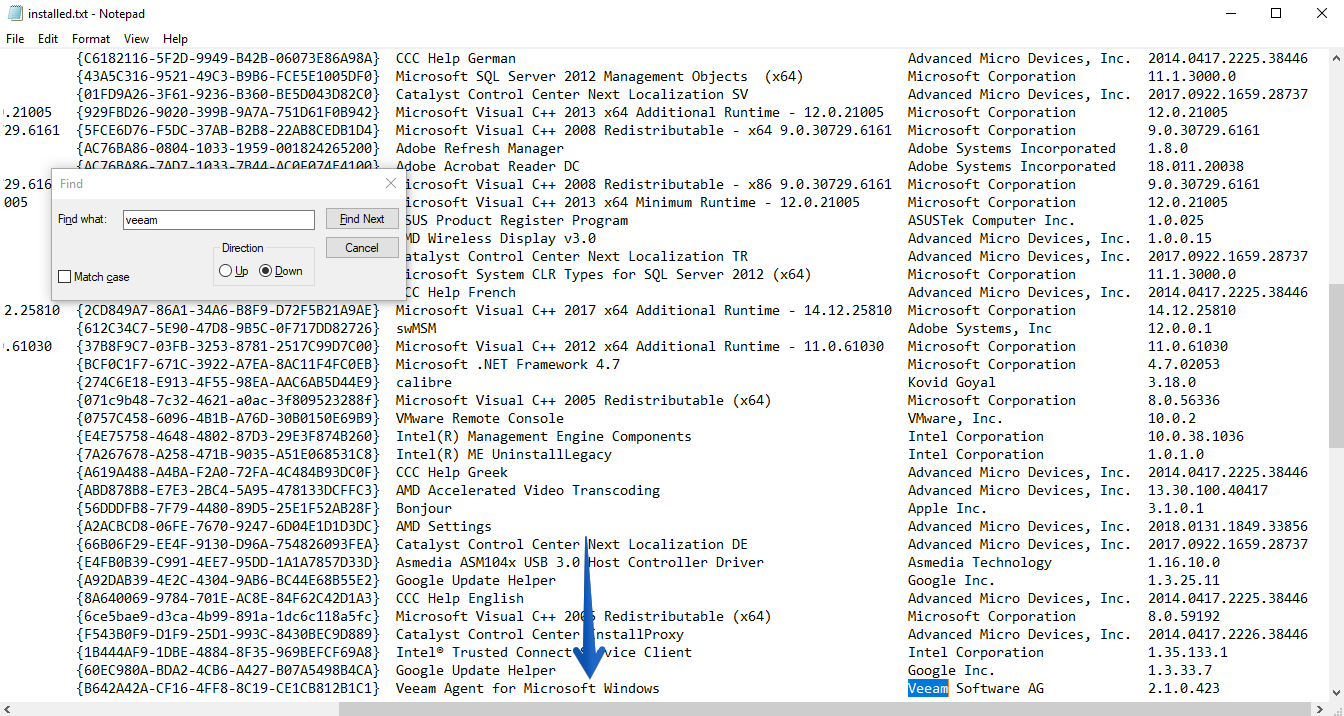Click the GUID '{274C6E18-E913-4F55-98EA-AAC6AB5D44E9}'
This screenshot has height=716, width=1344.
228,382
